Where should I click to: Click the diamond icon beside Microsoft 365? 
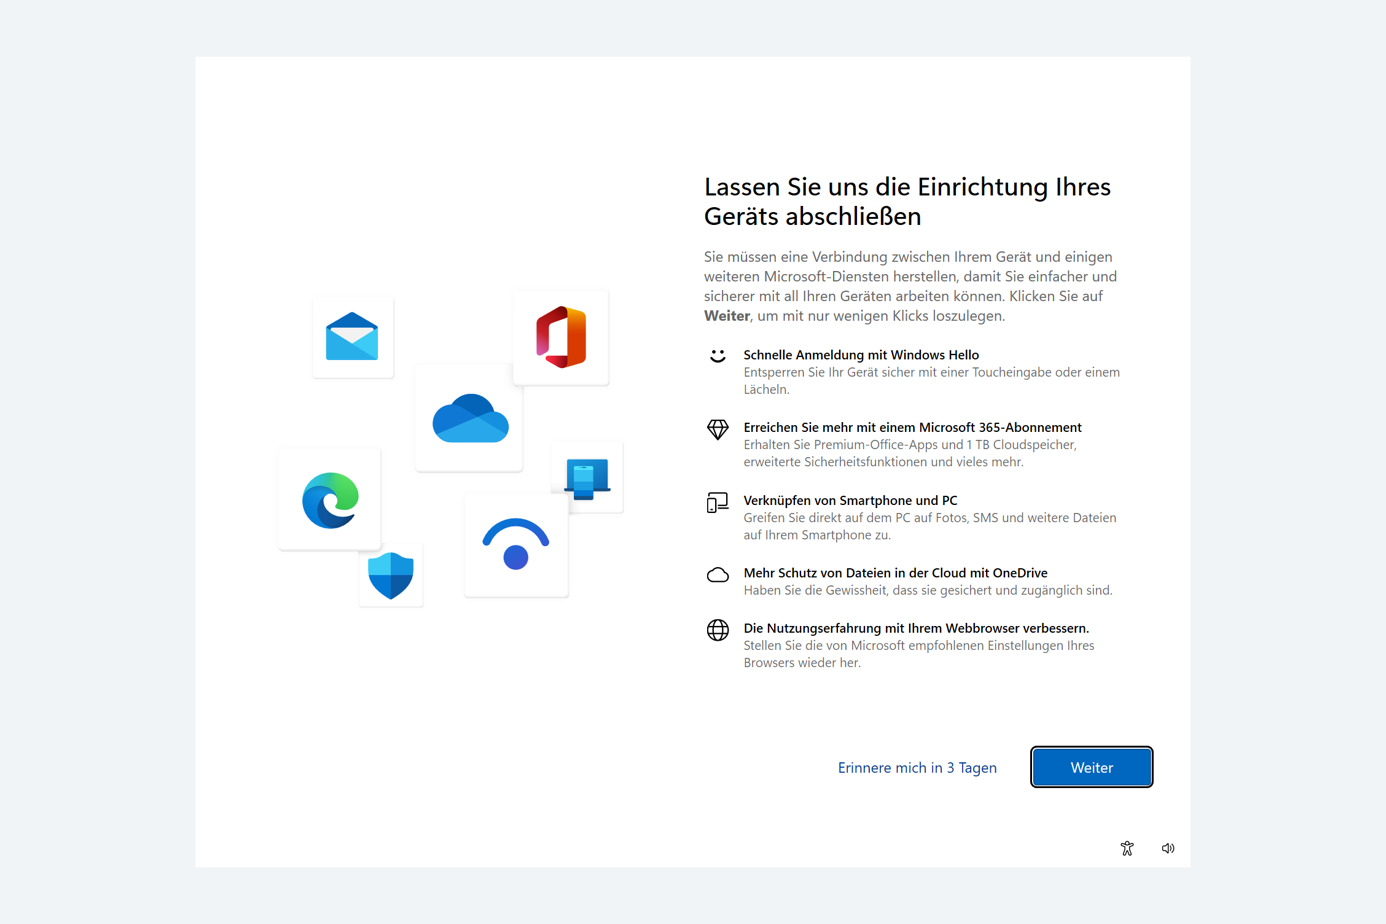point(717,429)
